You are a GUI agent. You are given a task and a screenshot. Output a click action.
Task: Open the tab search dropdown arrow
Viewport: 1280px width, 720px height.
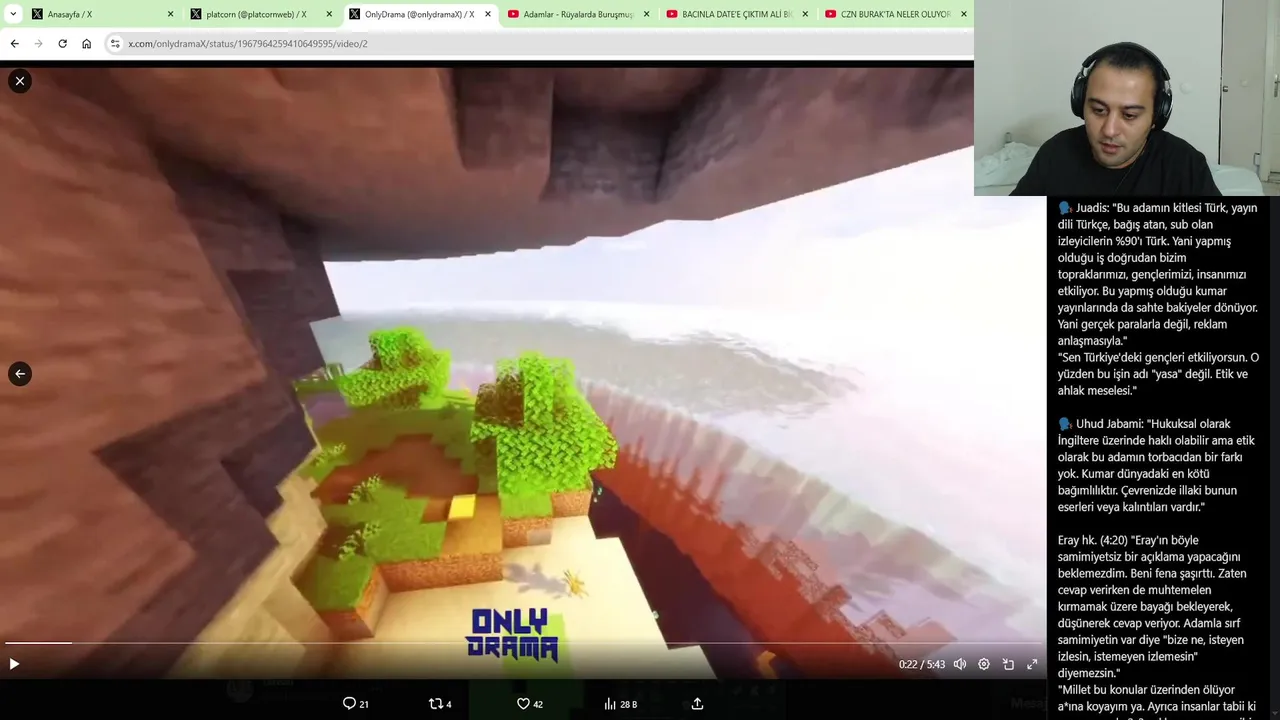pos(13,14)
